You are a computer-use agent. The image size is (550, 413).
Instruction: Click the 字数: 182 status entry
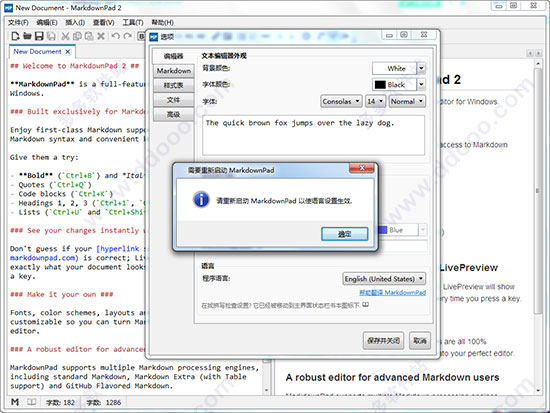point(60,402)
